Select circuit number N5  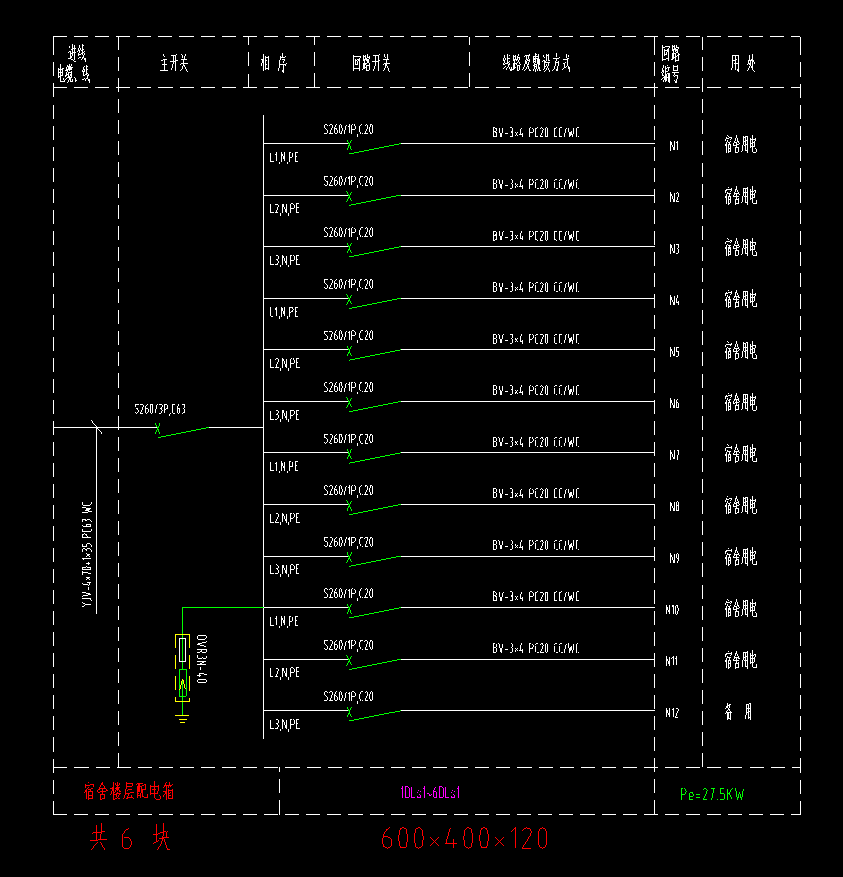(674, 352)
